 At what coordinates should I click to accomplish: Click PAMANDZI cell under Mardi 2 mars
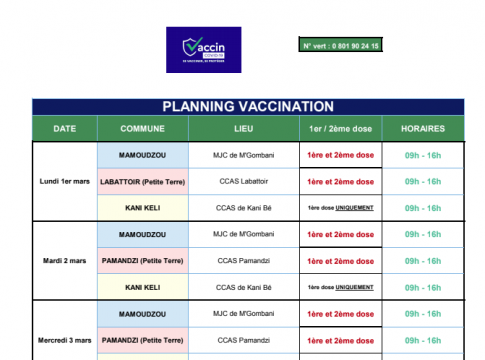(143, 261)
